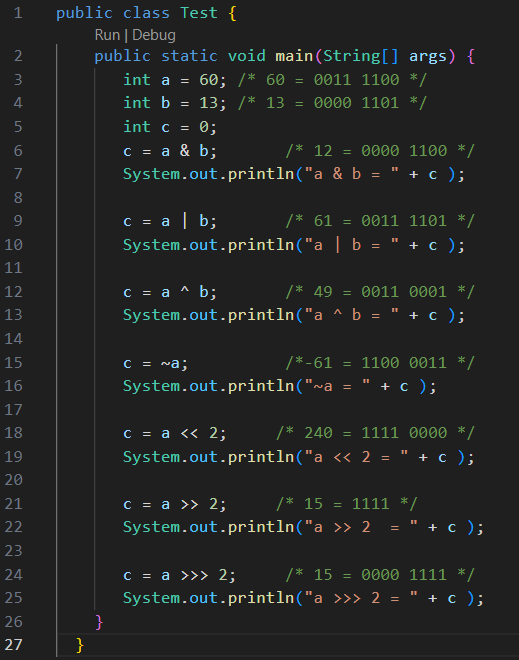The height and width of the screenshot is (660, 519).
Task: Click line number 27 in the gutter
Action: pos(13,644)
